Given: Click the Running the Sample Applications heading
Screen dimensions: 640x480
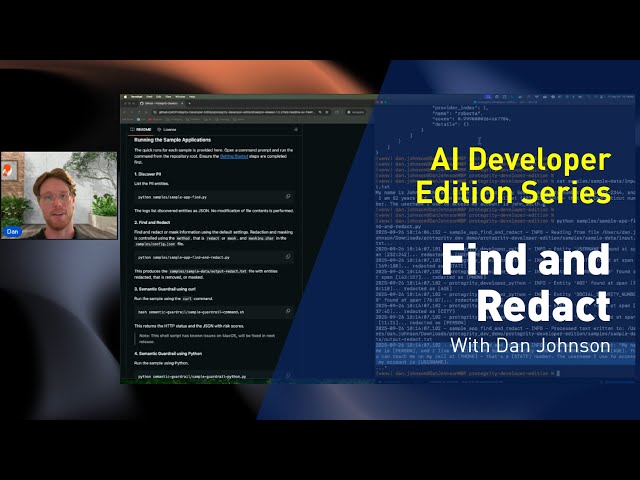Looking at the screenshot, I should [172, 140].
